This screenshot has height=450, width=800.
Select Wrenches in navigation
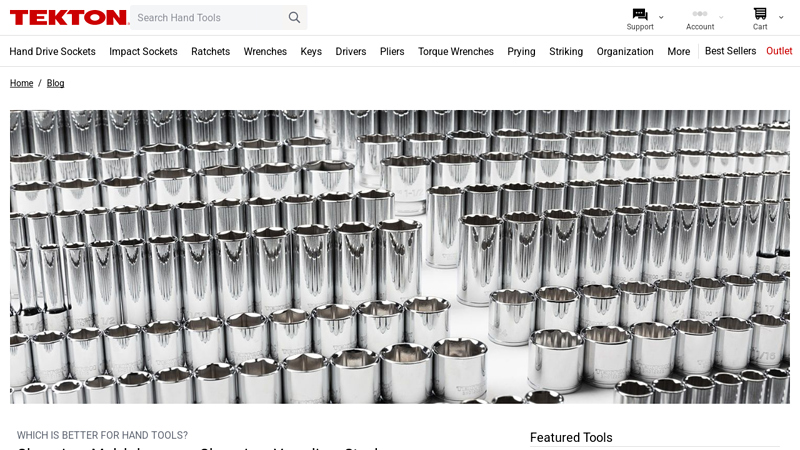click(x=265, y=52)
